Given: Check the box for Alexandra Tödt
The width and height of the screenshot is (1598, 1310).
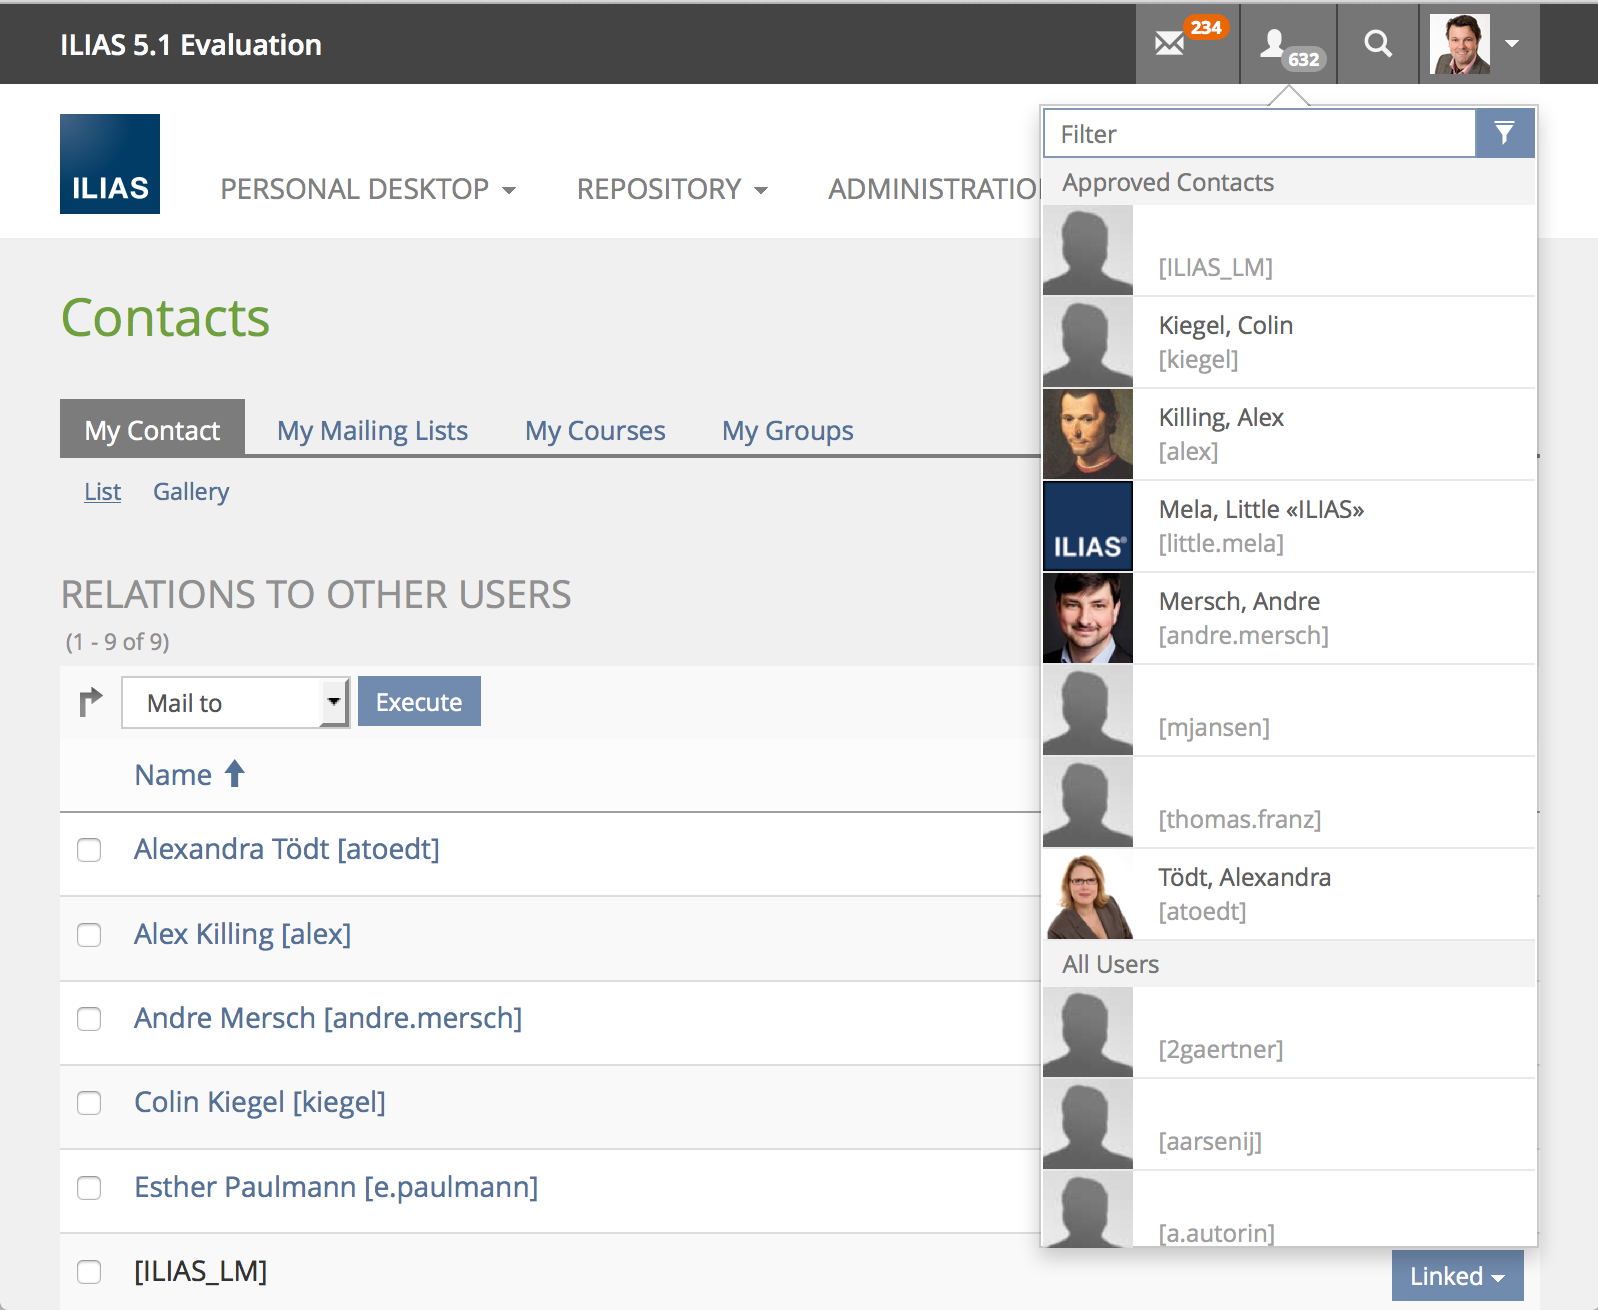Looking at the screenshot, I should tap(90, 850).
